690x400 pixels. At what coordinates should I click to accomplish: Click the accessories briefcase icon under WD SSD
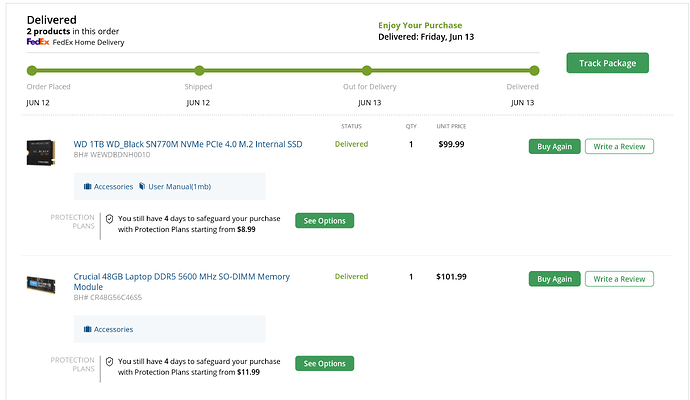[x=88, y=187]
